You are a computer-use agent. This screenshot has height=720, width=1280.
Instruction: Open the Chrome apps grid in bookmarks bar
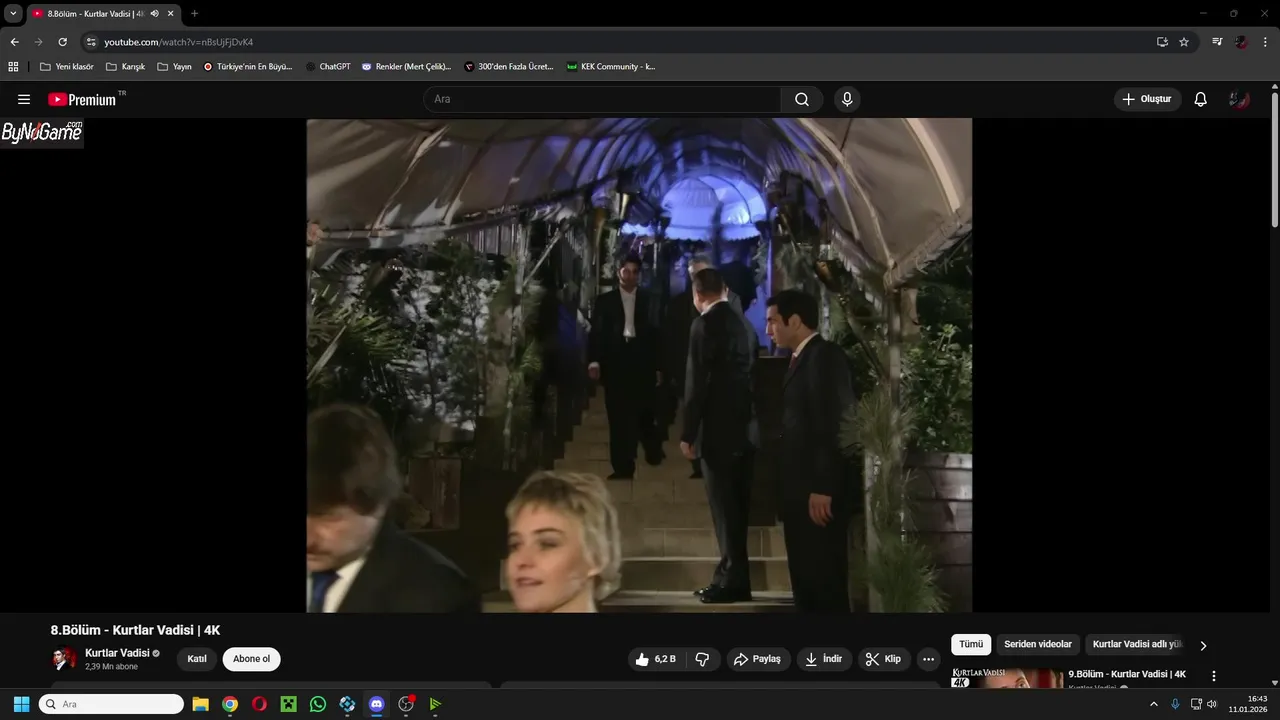tap(13, 67)
